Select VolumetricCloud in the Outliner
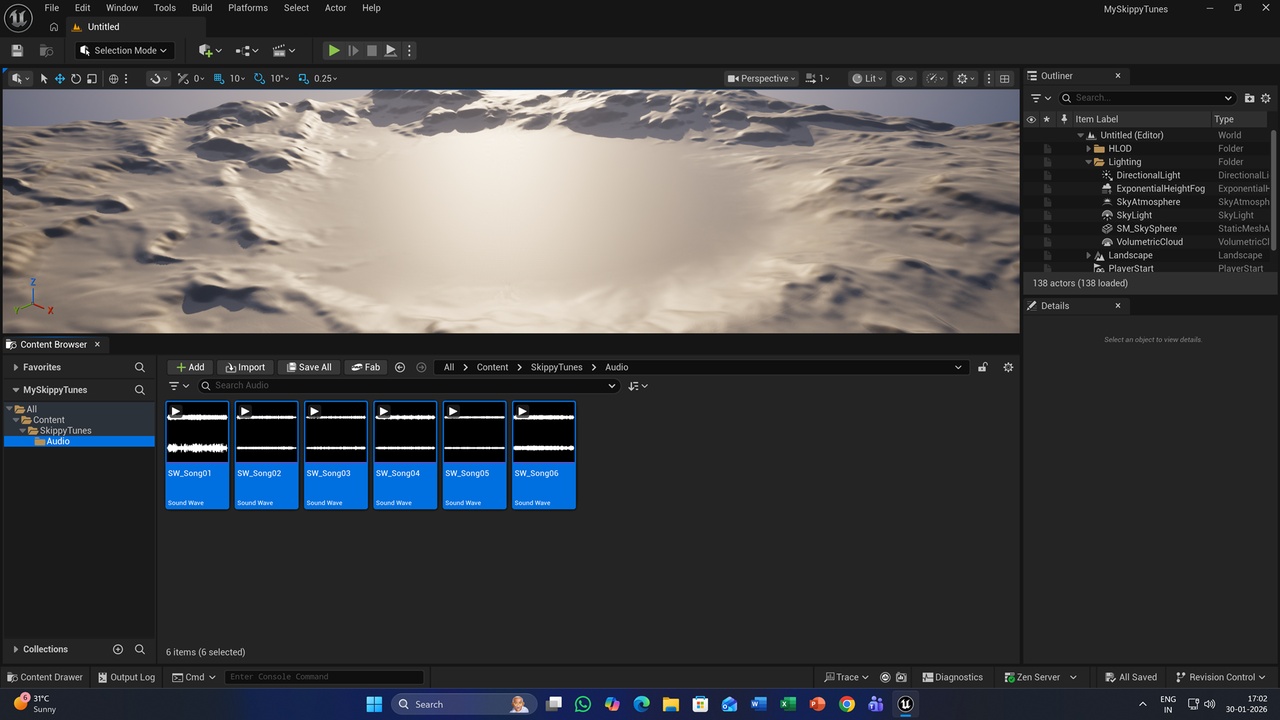Image resolution: width=1280 pixels, height=720 pixels. tap(1149, 242)
